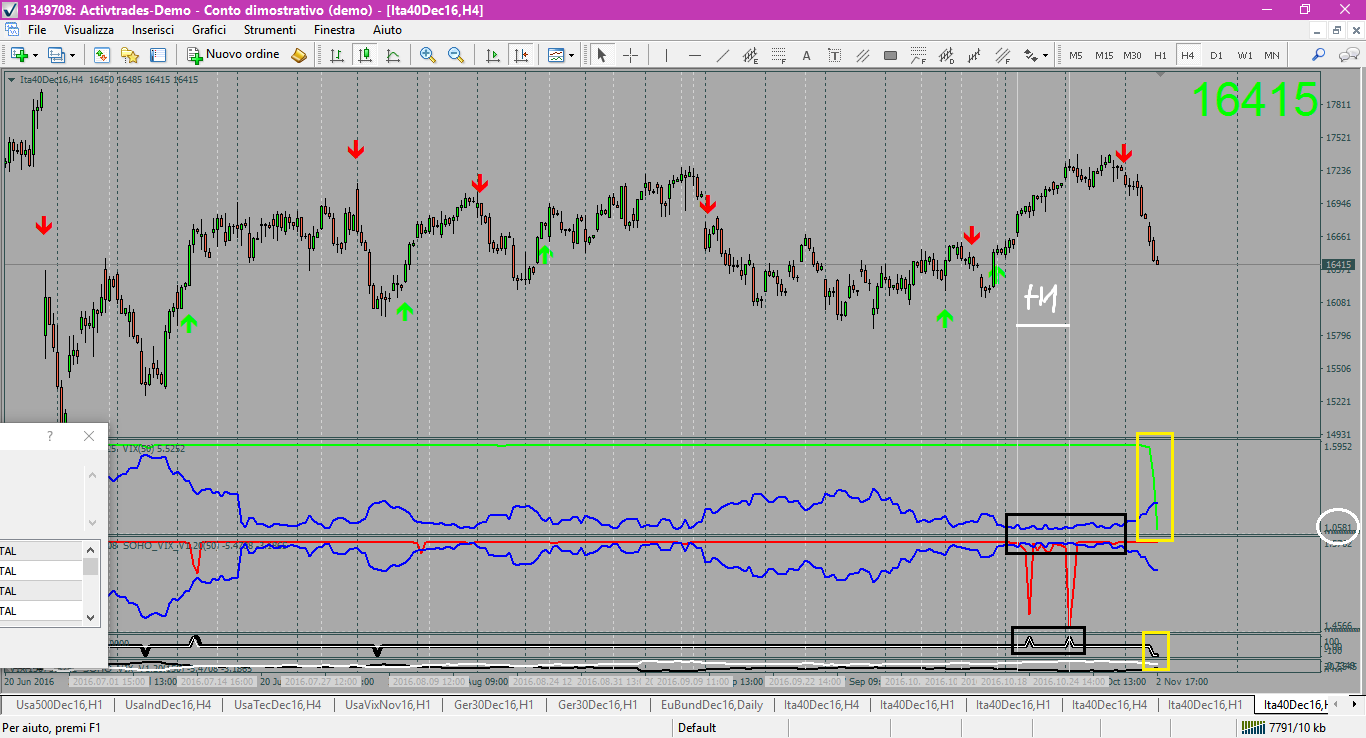Switch to candlestick chart mode
This screenshot has height=738, width=1366.
coord(365,55)
